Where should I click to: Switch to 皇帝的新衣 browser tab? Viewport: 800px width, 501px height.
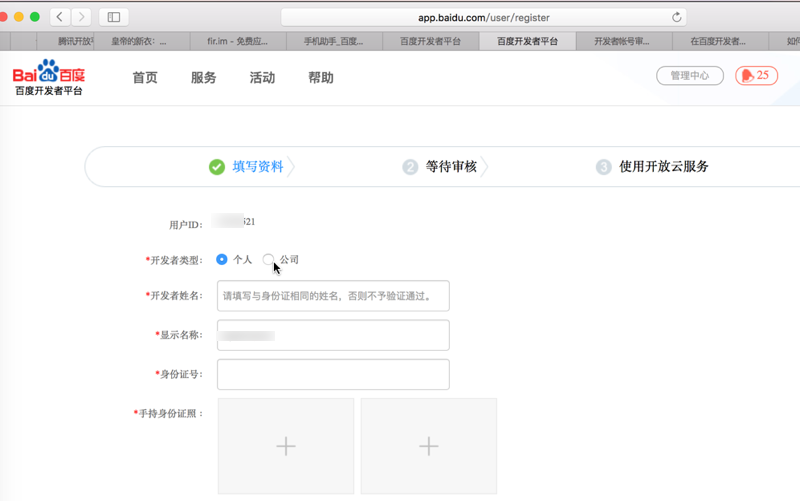[x=141, y=41]
